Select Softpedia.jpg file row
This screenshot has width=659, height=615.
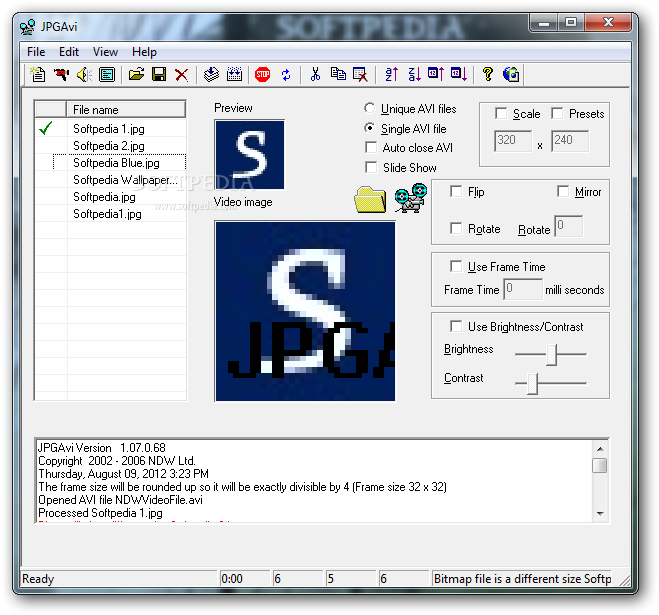tap(111, 197)
